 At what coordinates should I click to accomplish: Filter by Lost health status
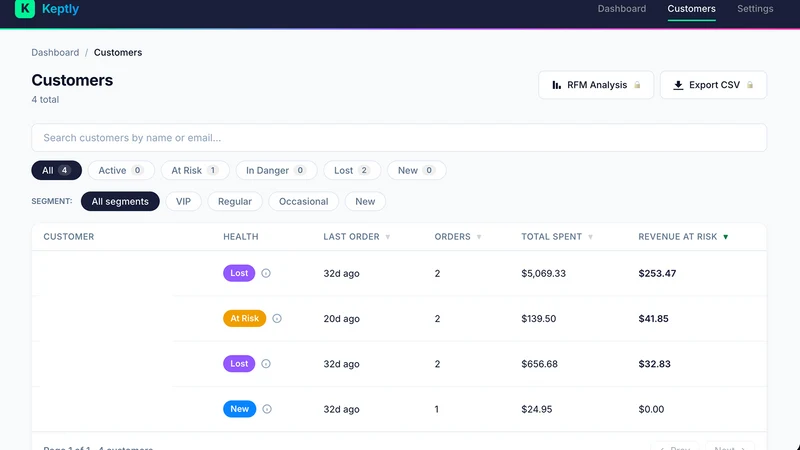(x=352, y=170)
